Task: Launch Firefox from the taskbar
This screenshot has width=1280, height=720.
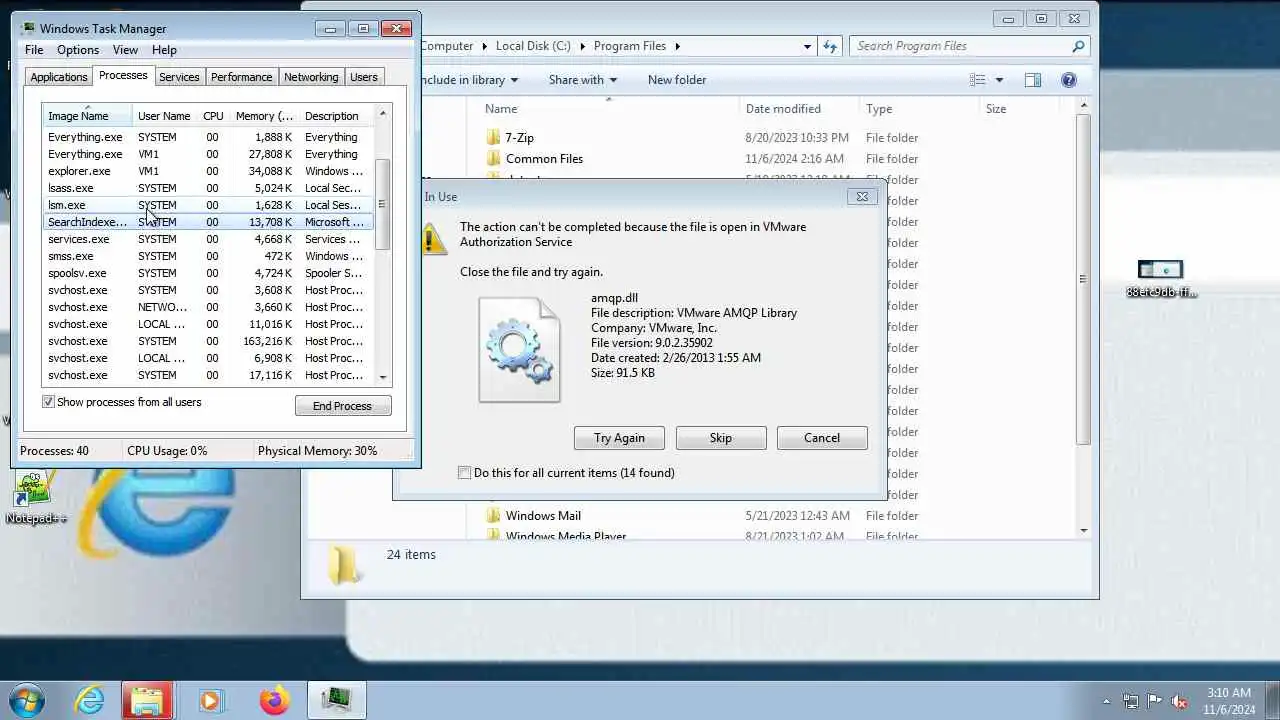Action: (273, 700)
